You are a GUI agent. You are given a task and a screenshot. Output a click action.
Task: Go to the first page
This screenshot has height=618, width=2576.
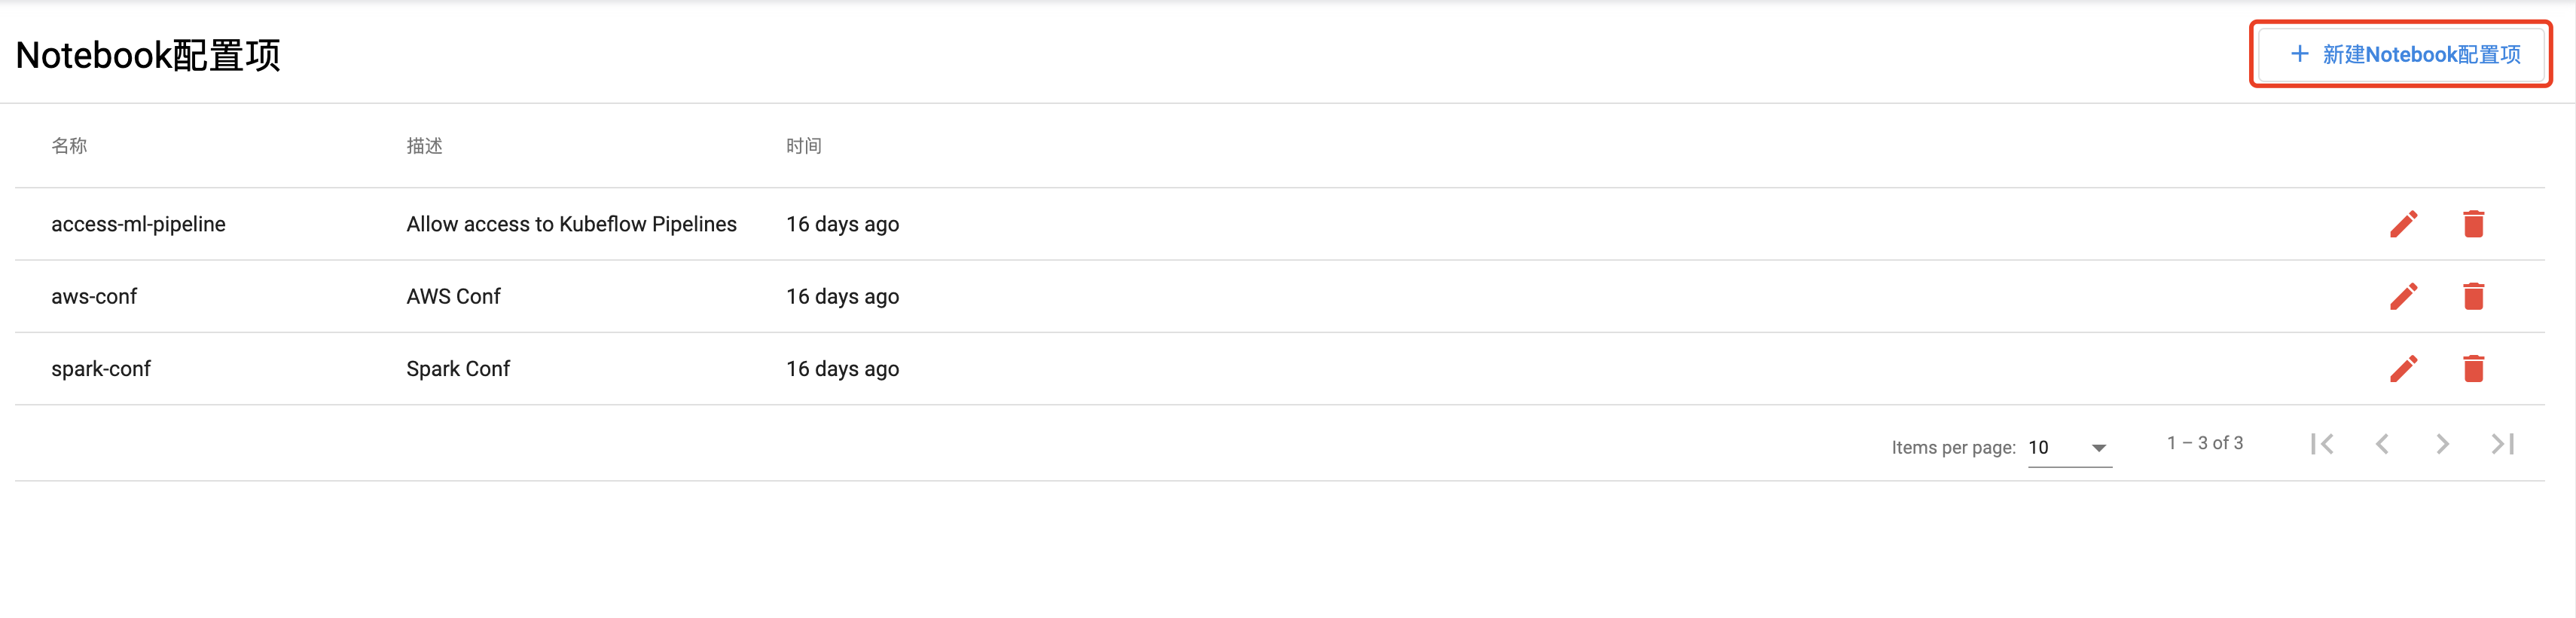click(2322, 444)
